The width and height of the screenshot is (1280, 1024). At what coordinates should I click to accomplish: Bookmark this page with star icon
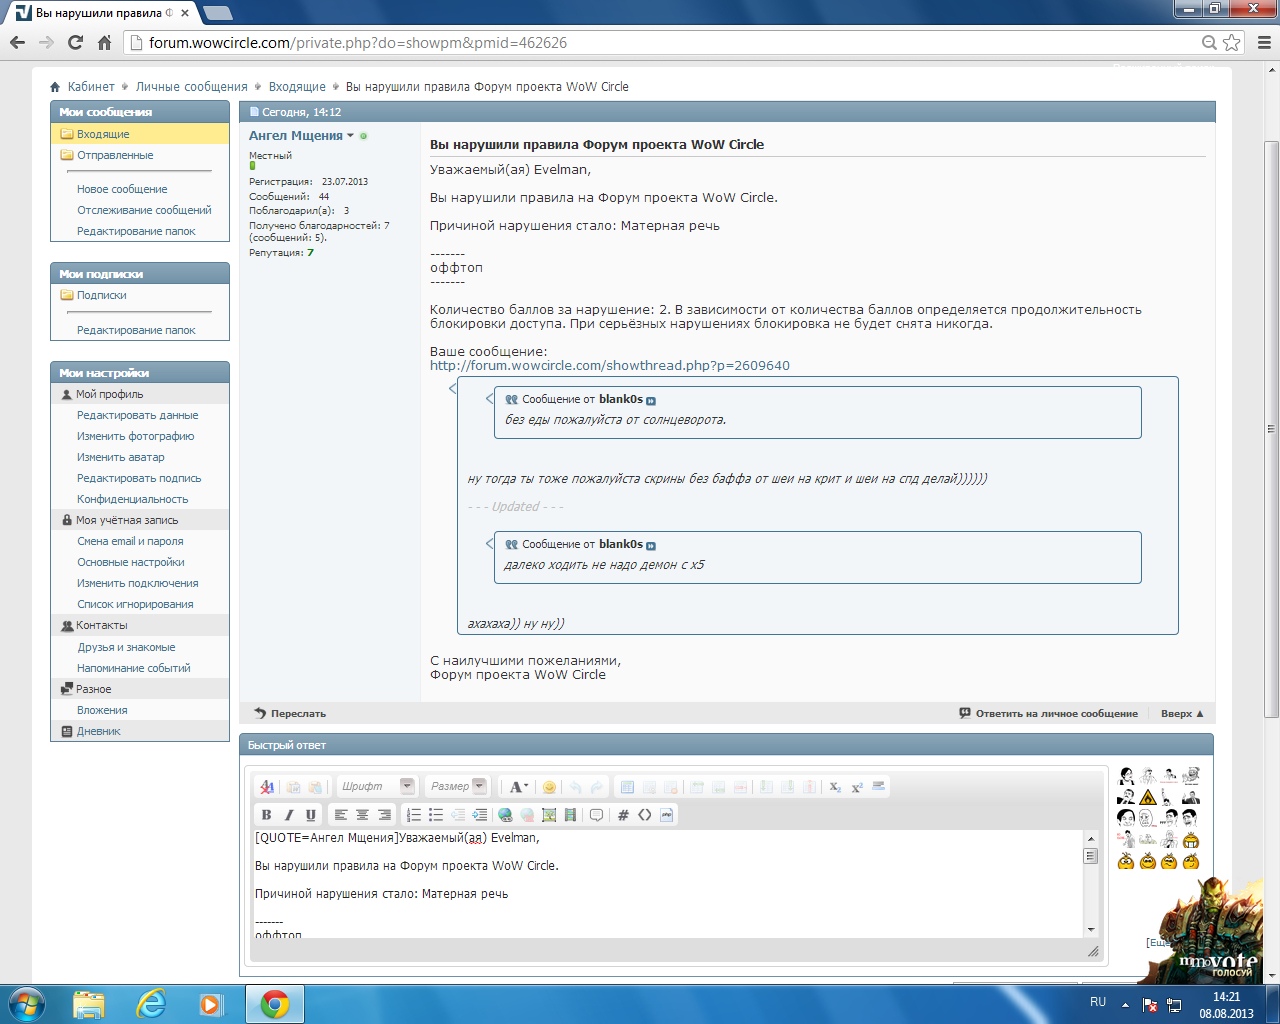coord(1232,42)
